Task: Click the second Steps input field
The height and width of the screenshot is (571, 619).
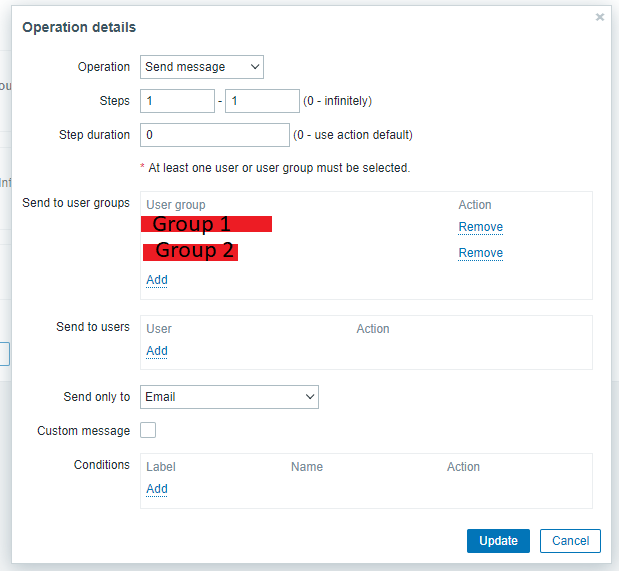Action: point(261,101)
